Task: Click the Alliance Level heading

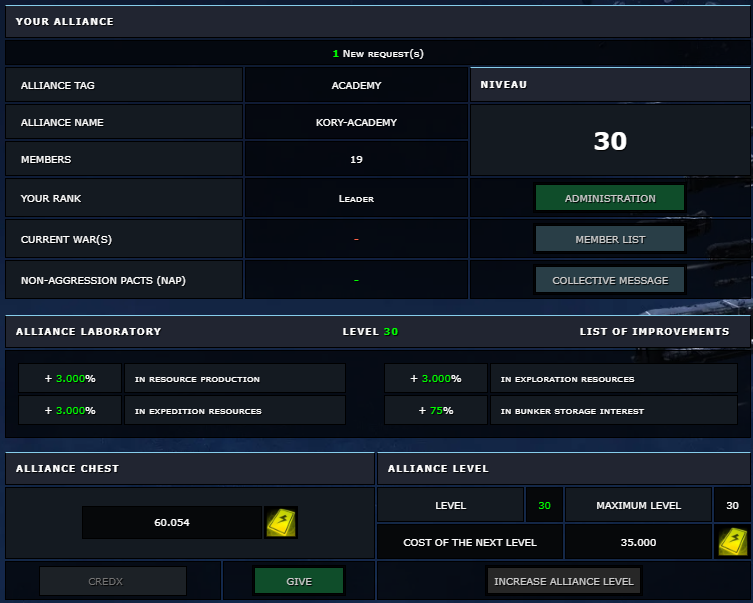Action: click(x=438, y=469)
